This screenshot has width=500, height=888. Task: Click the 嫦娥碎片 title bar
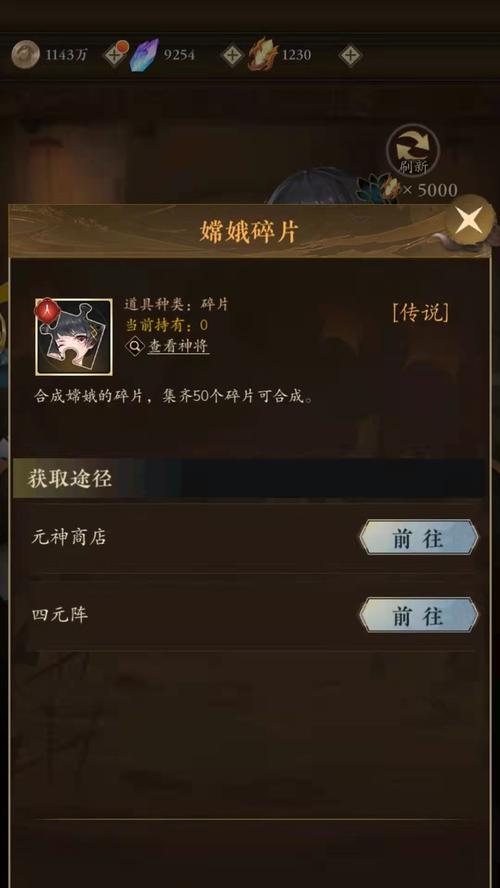point(249,232)
